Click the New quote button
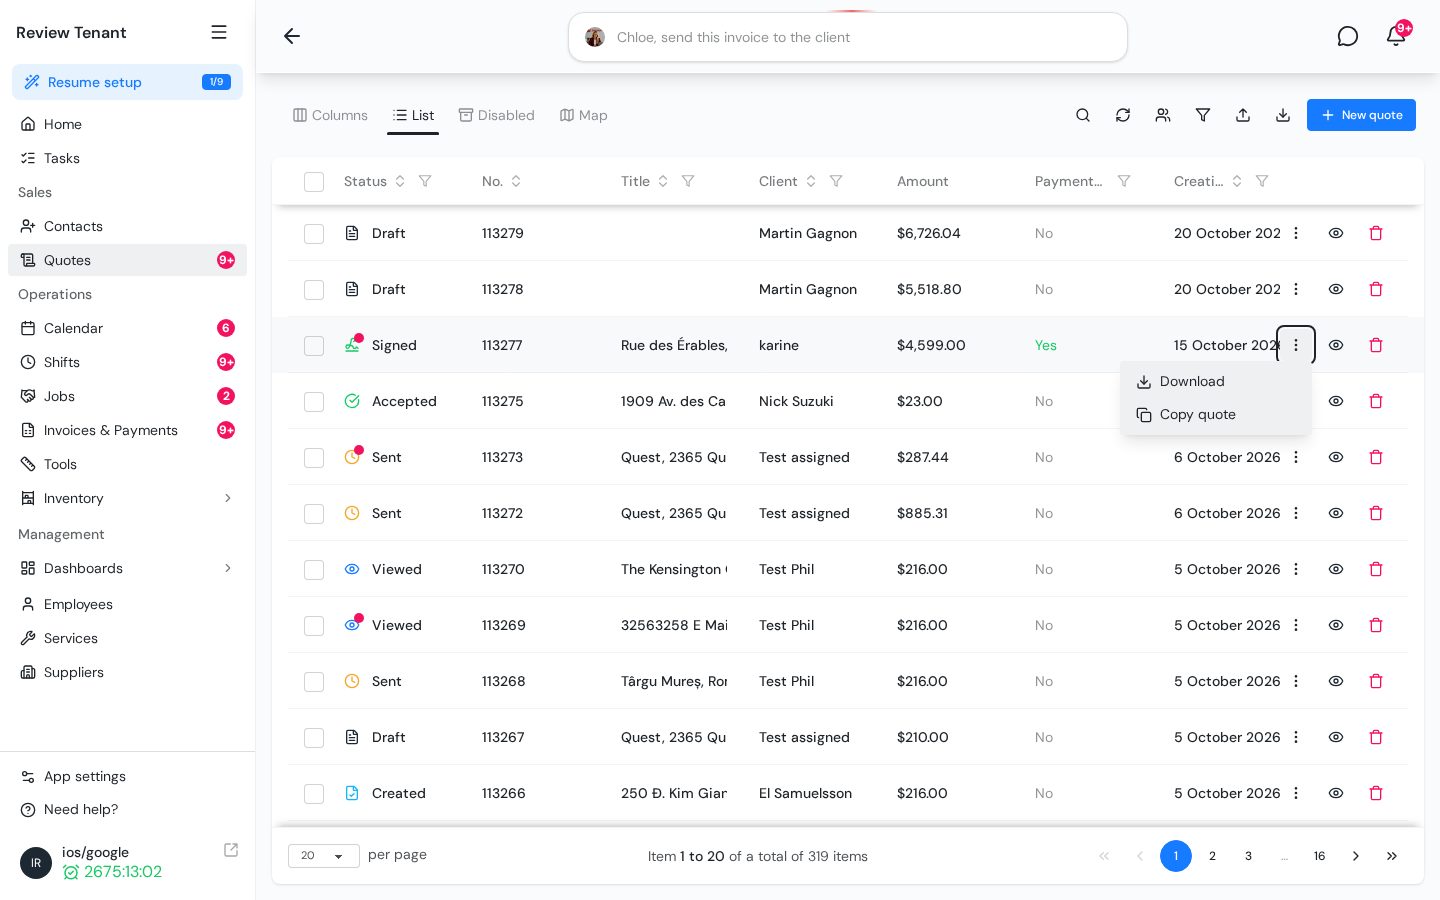The height and width of the screenshot is (900, 1440). click(1361, 115)
